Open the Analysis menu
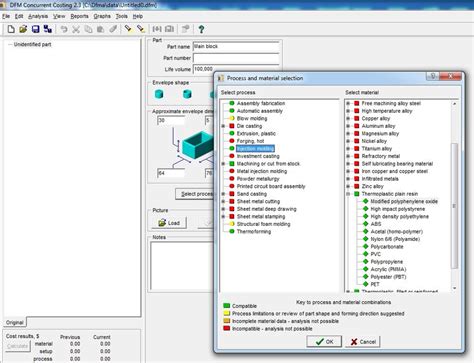474x363 pixels. coord(38,16)
